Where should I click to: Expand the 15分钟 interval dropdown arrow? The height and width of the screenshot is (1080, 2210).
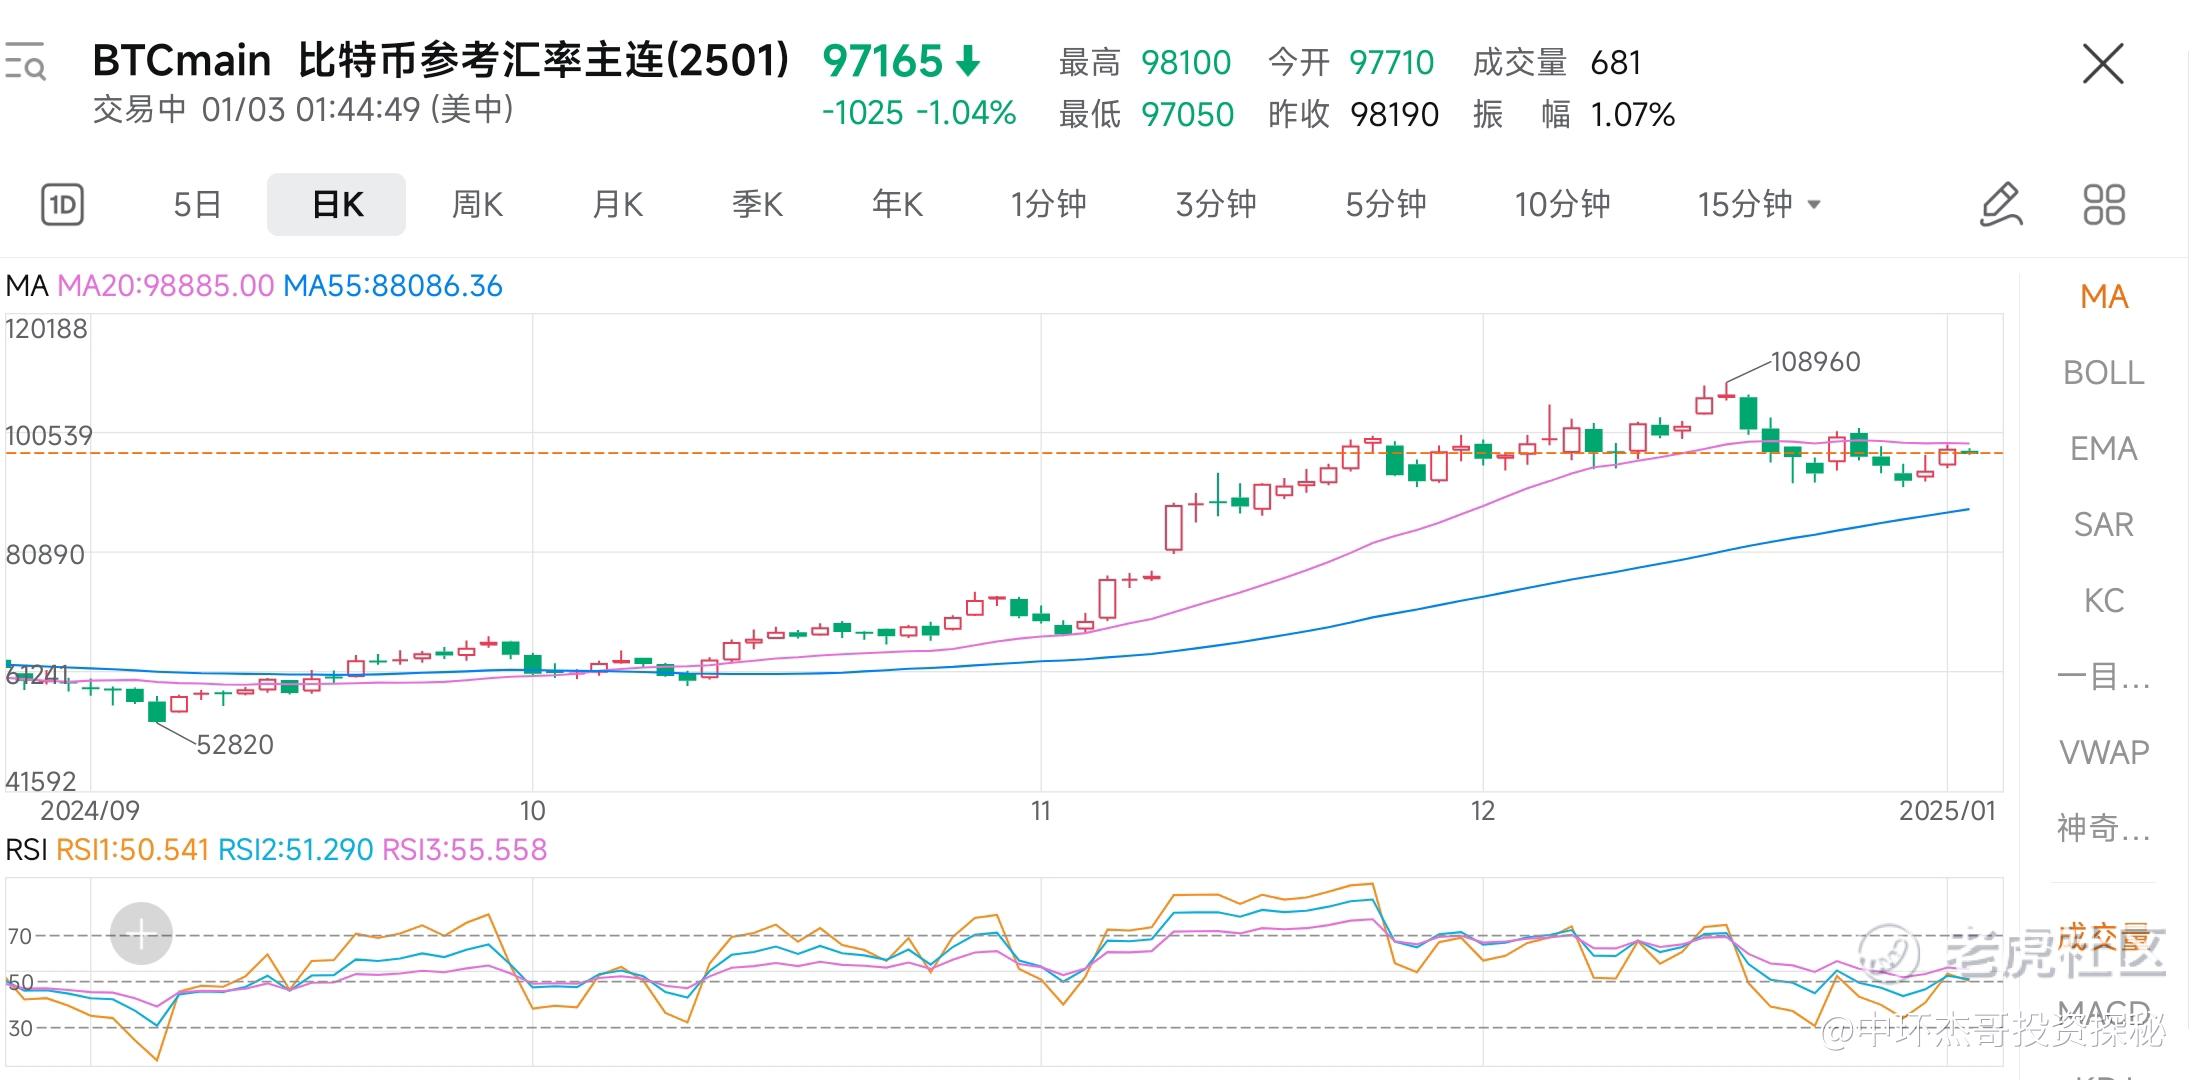click(x=1814, y=205)
